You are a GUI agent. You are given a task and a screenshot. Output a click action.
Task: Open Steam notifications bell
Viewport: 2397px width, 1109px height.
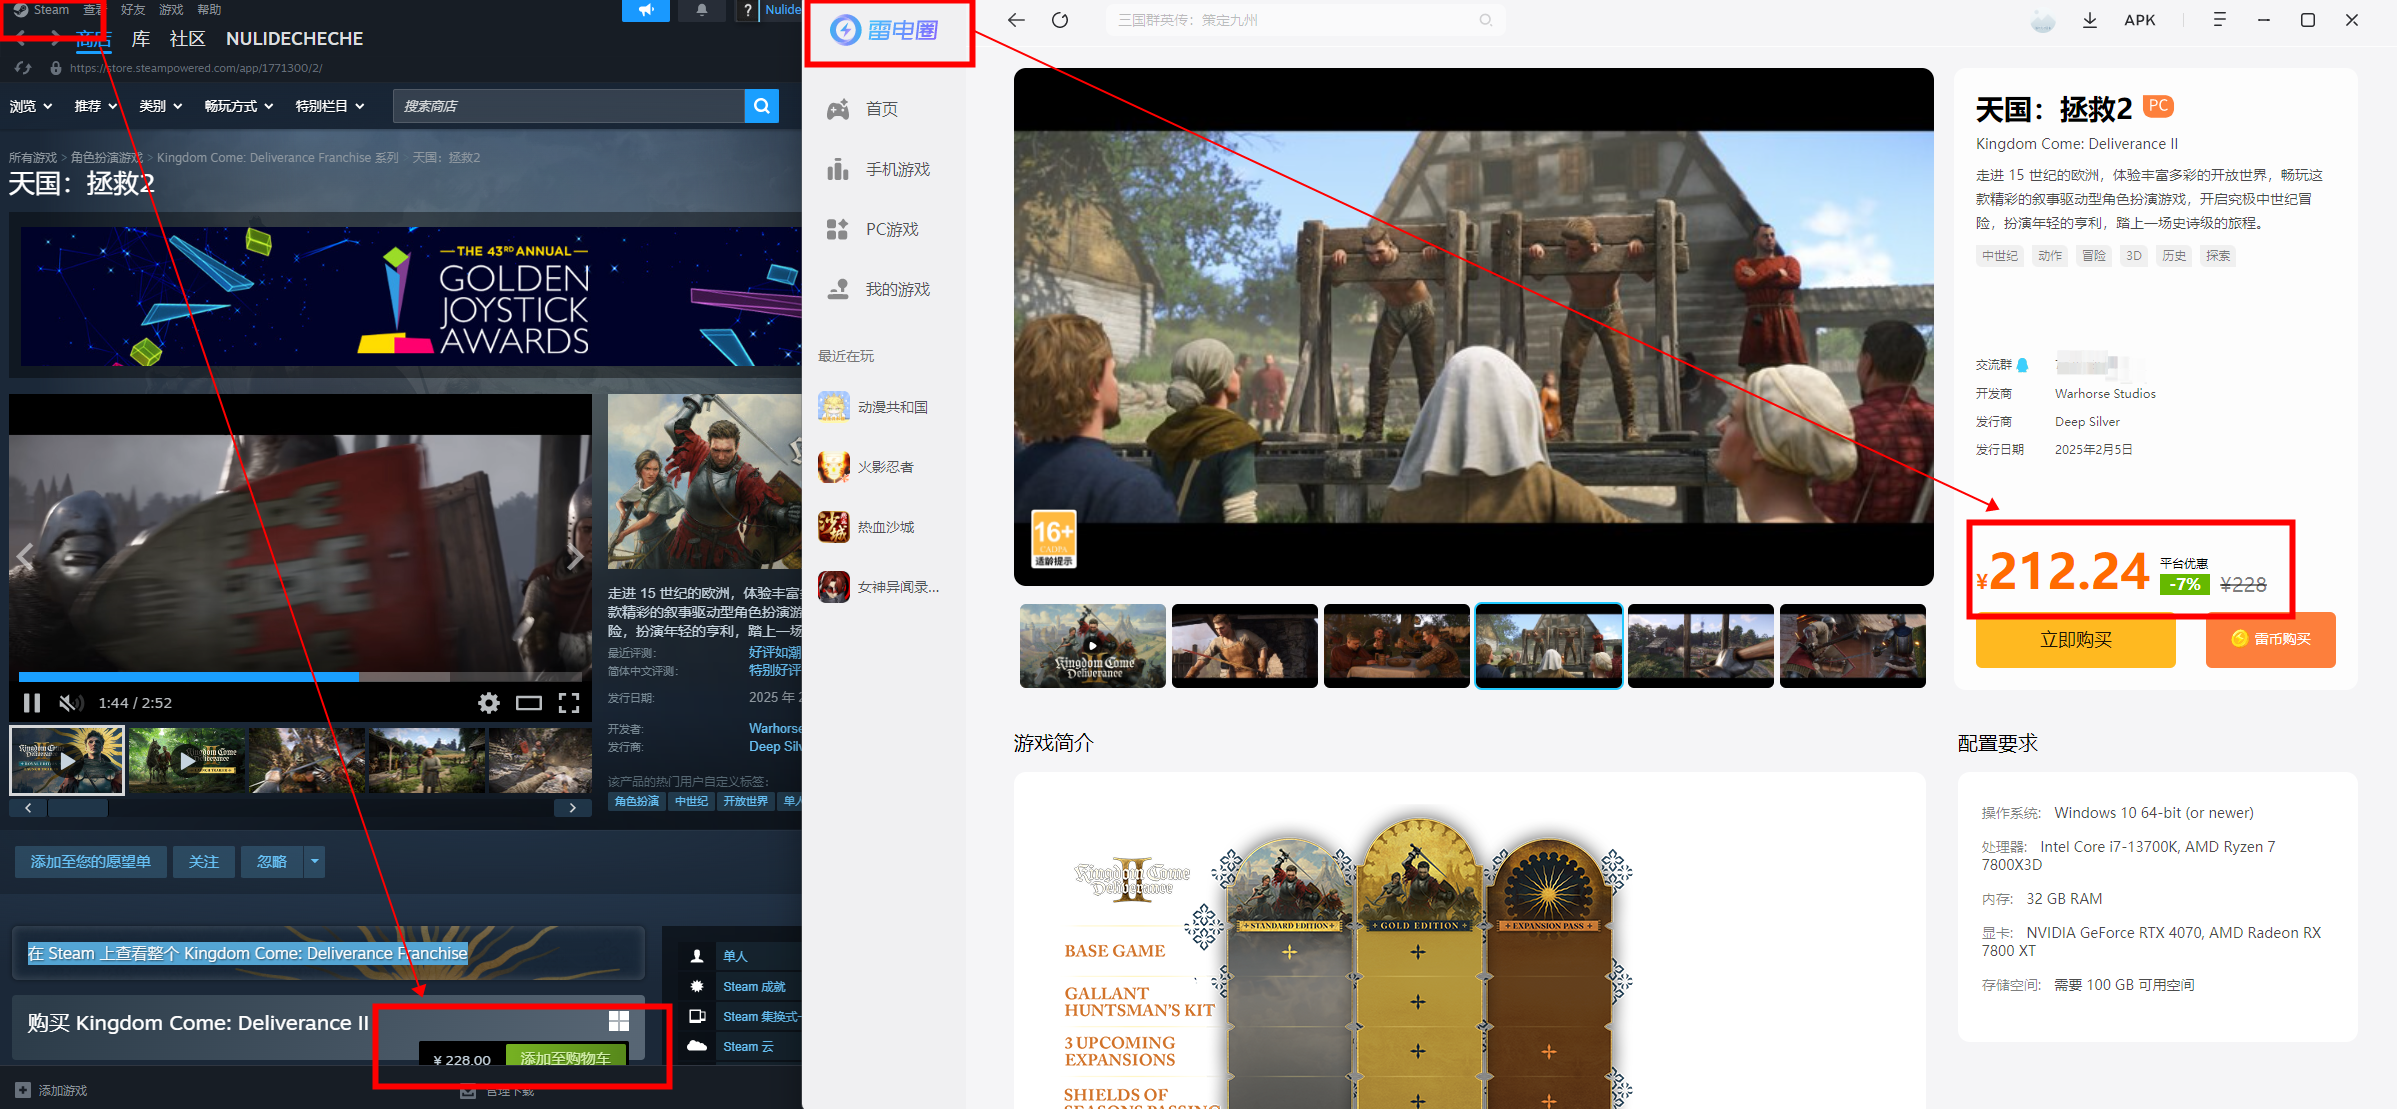[x=702, y=10]
